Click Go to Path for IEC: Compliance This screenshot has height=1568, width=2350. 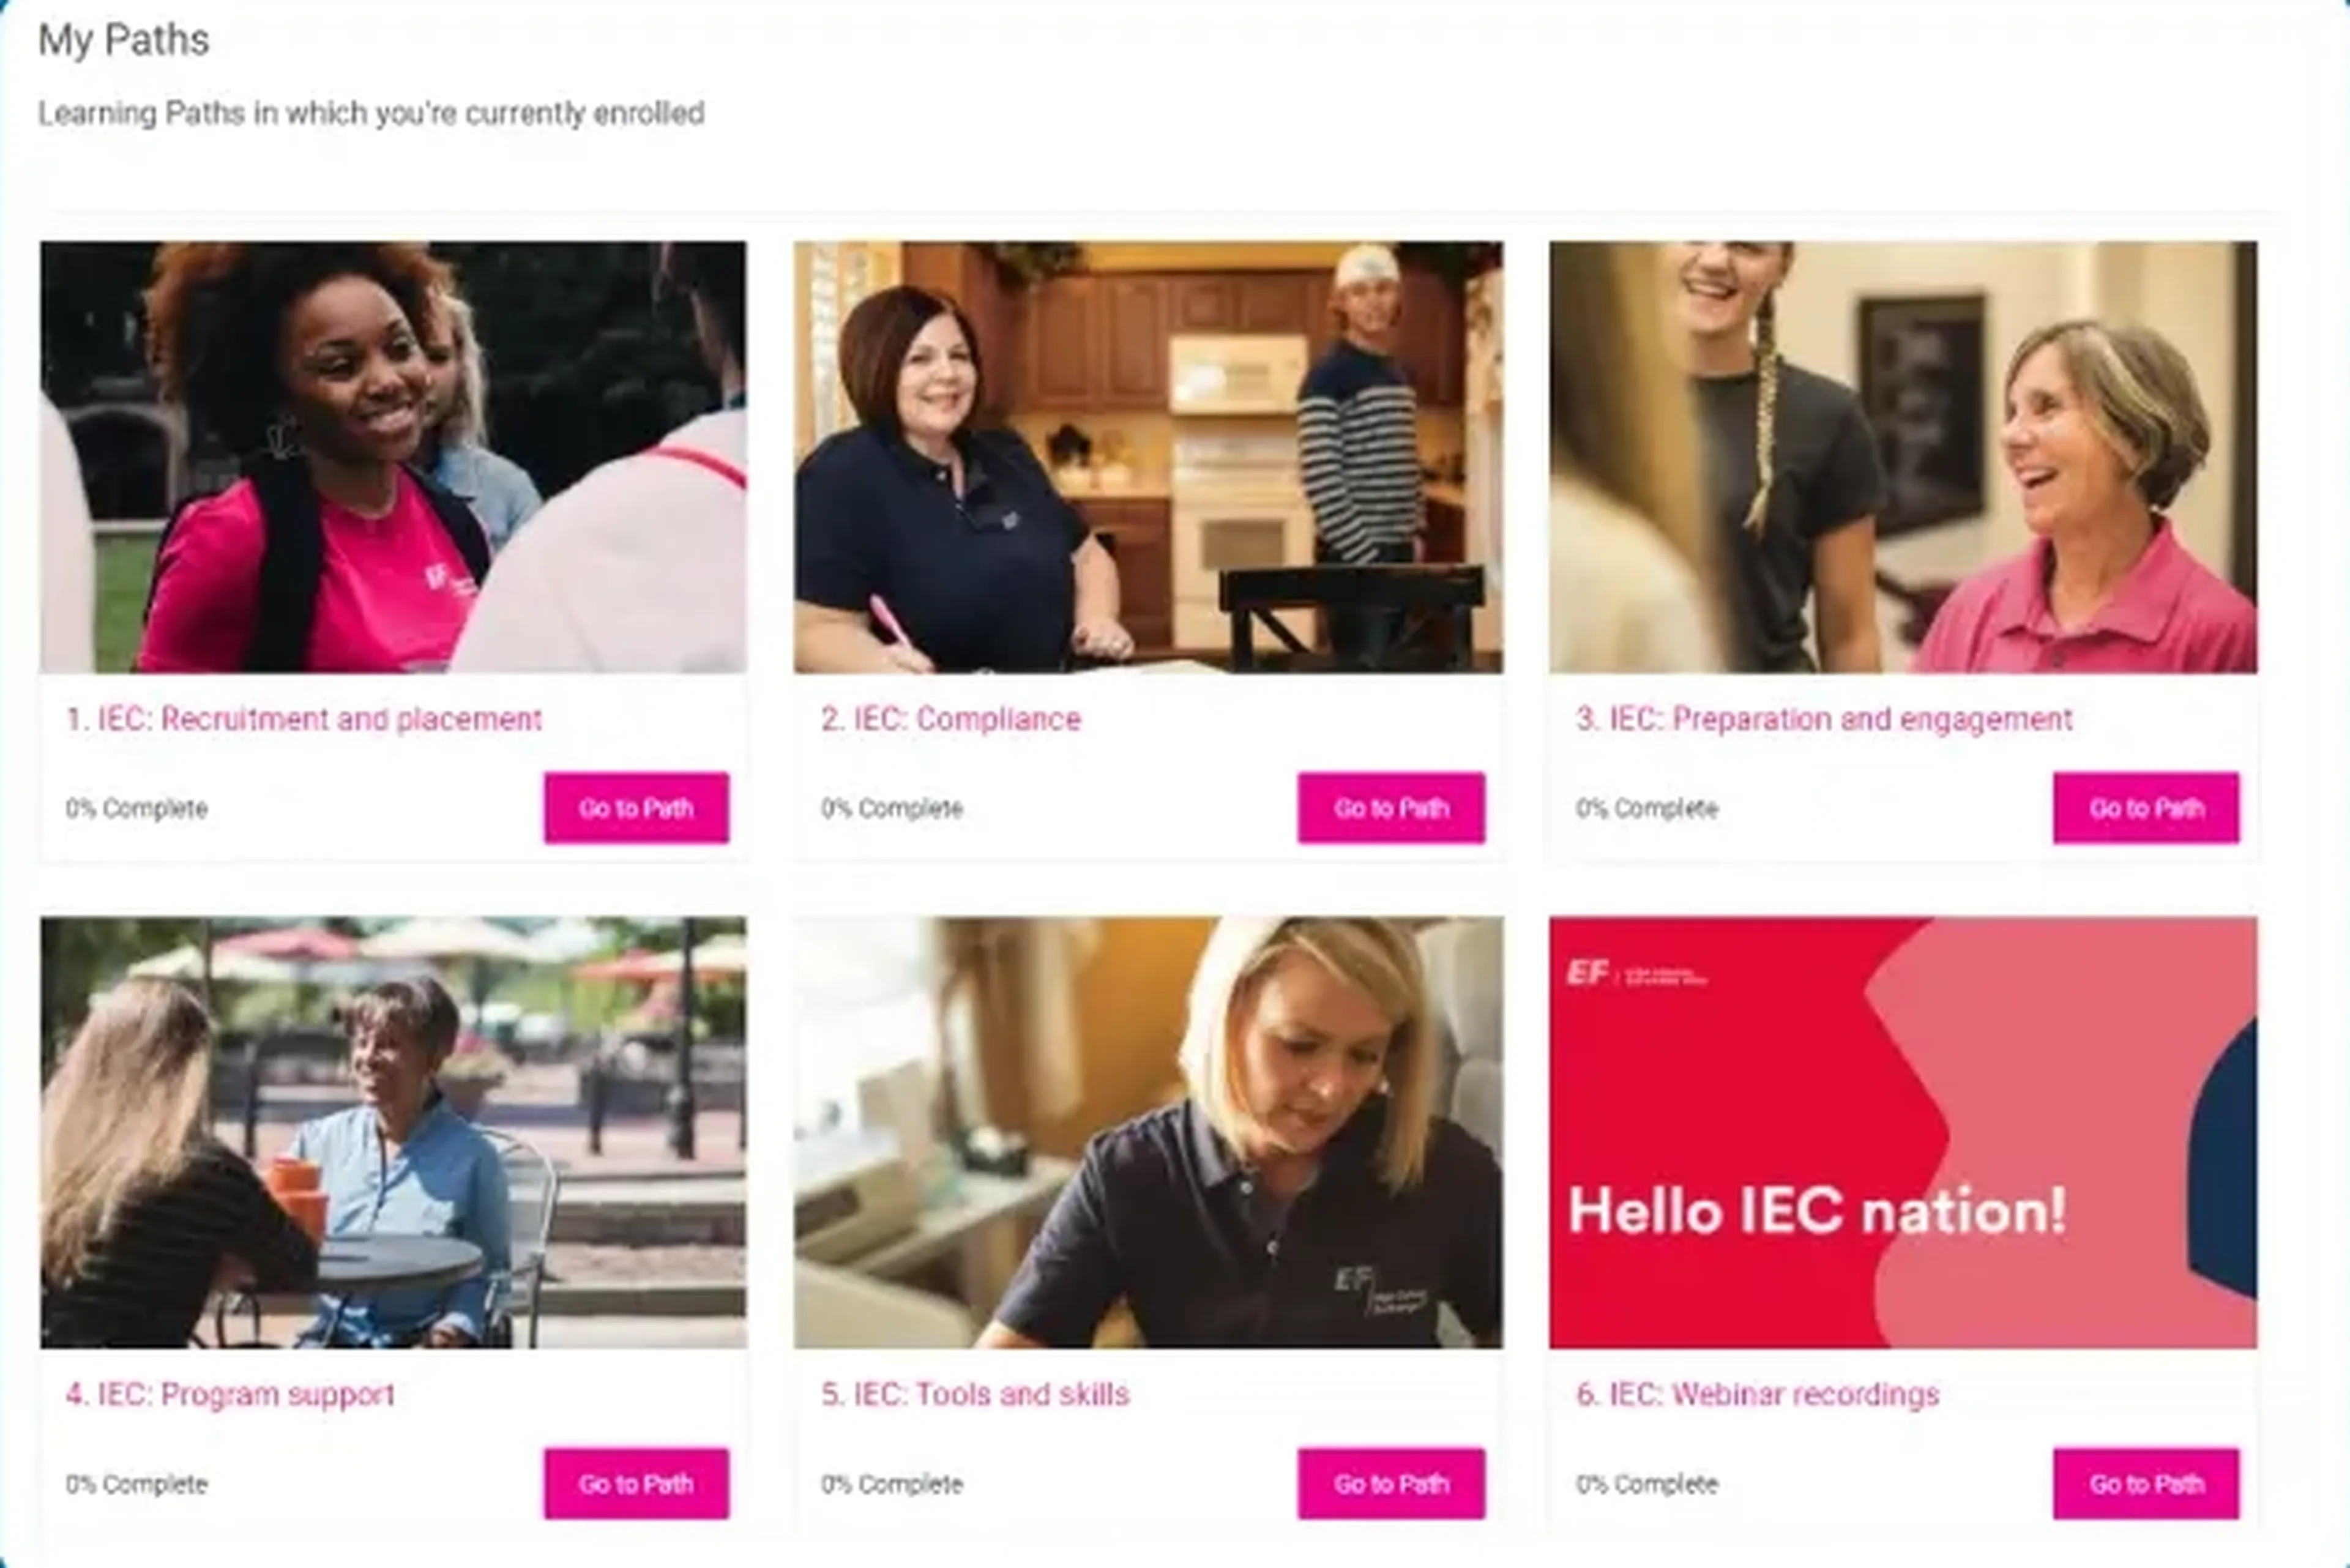pos(1391,807)
